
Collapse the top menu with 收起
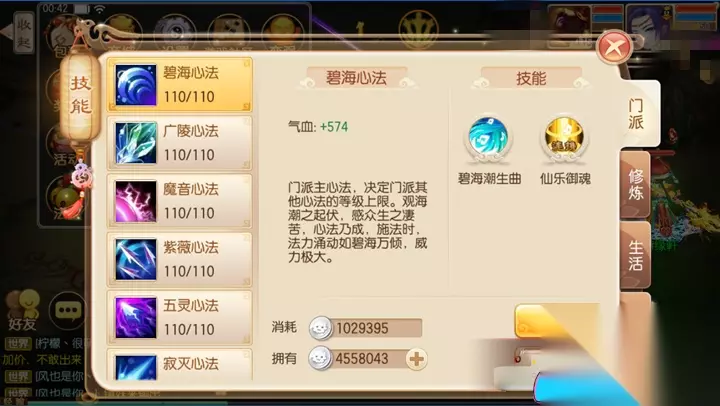coord(22,32)
